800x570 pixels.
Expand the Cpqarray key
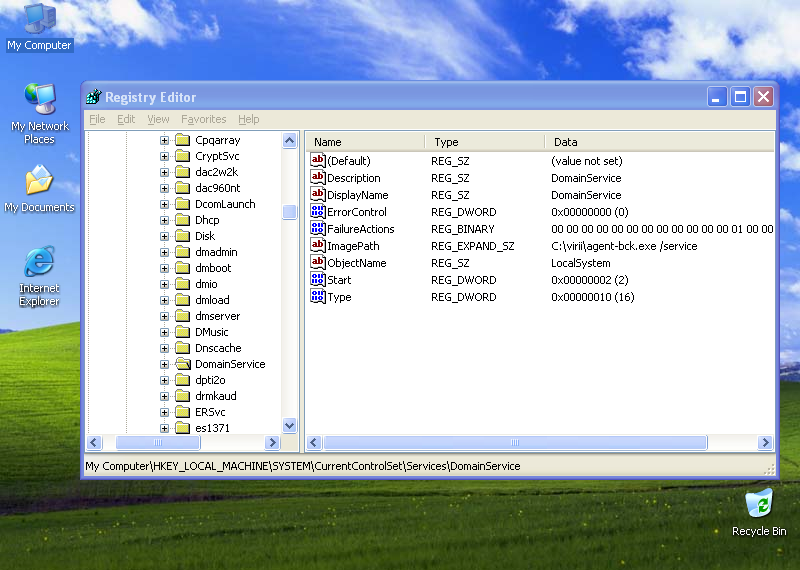coord(164,140)
